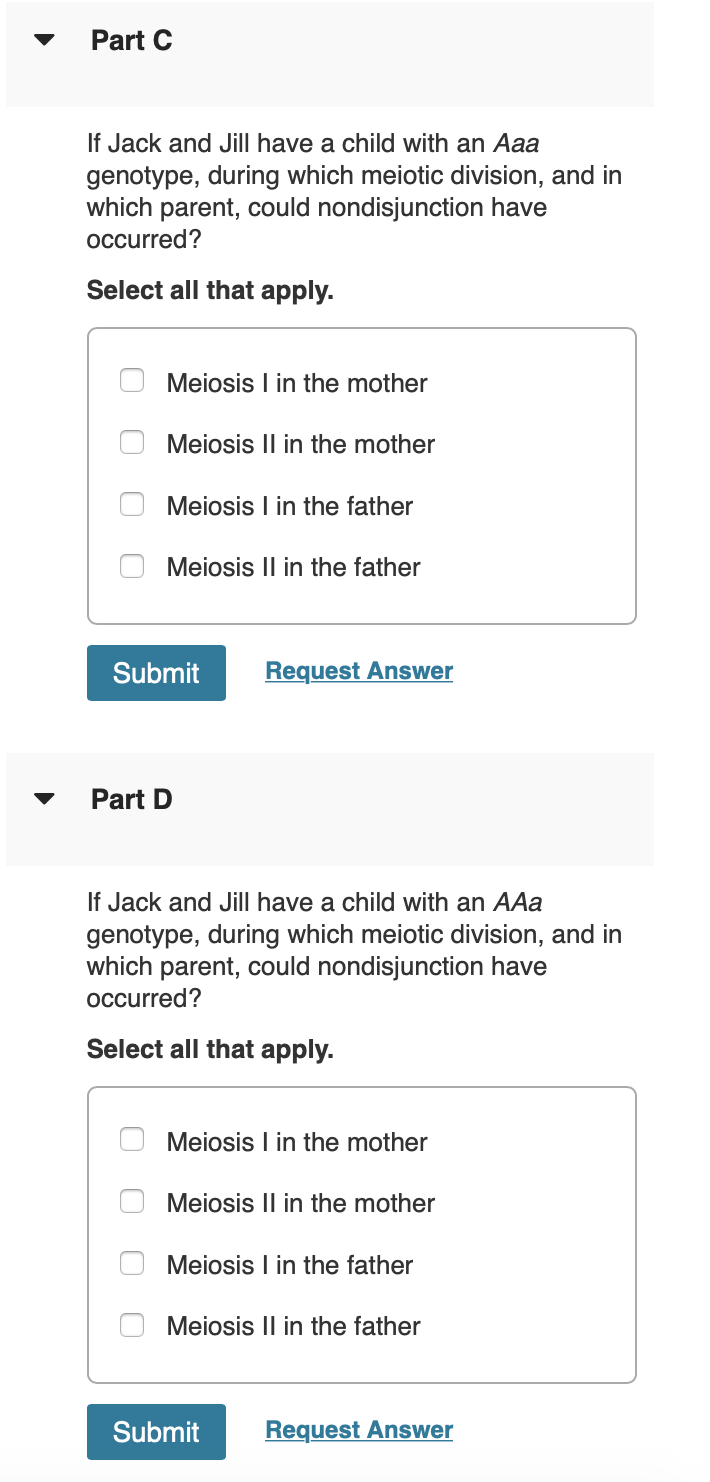The image size is (710, 1482).
Task: Open Request Answer for Part C
Action: pos(358,669)
